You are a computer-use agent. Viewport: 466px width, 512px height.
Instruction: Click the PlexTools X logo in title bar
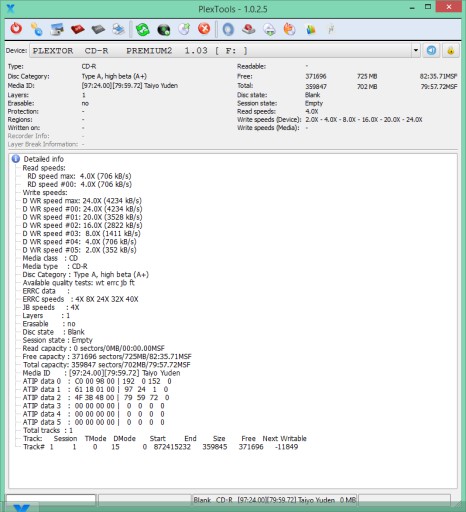click(11, 9)
